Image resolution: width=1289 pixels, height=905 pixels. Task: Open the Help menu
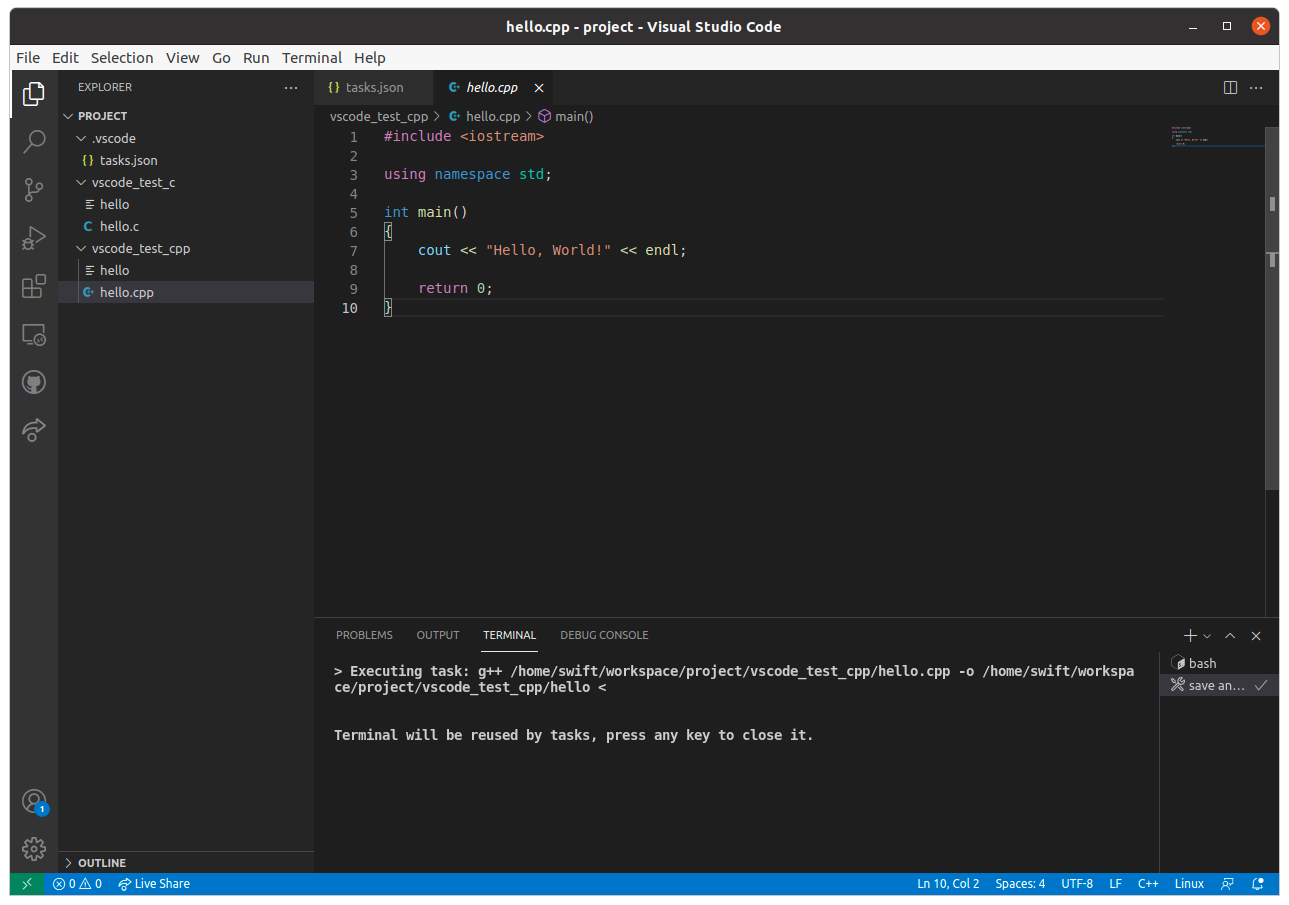click(370, 58)
